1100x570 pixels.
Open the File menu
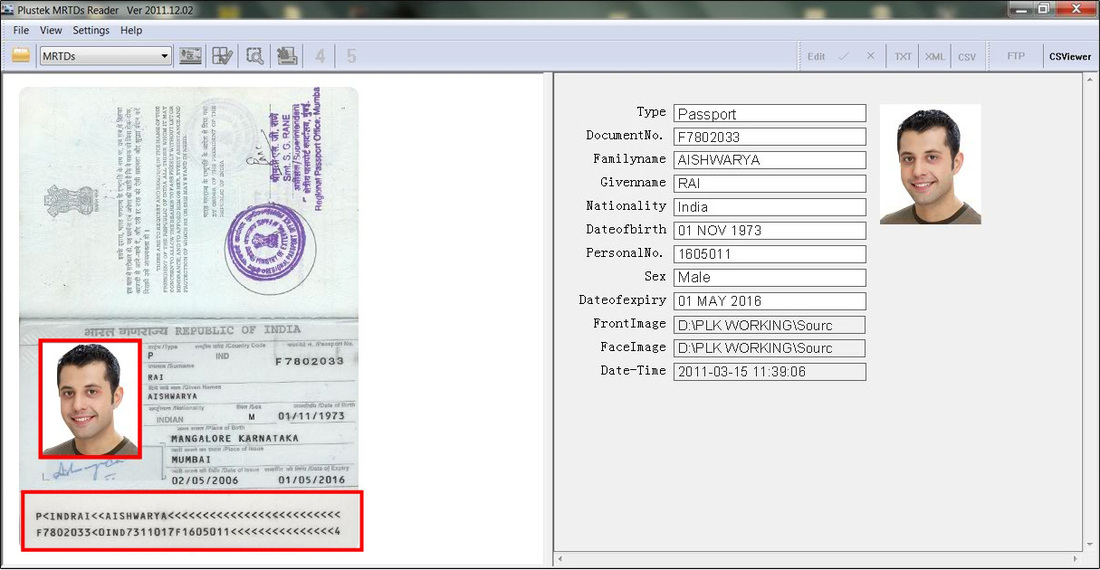point(21,30)
